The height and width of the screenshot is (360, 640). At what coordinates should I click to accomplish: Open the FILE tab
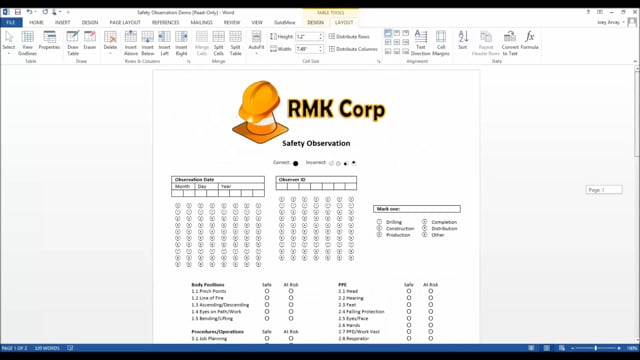pyautogui.click(x=11, y=22)
